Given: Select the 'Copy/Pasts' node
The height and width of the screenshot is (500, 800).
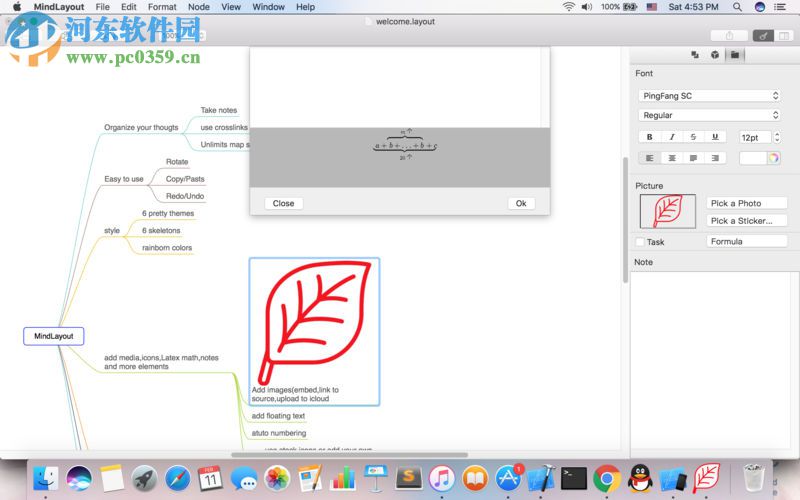Looking at the screenshot, I should (185, 179).
